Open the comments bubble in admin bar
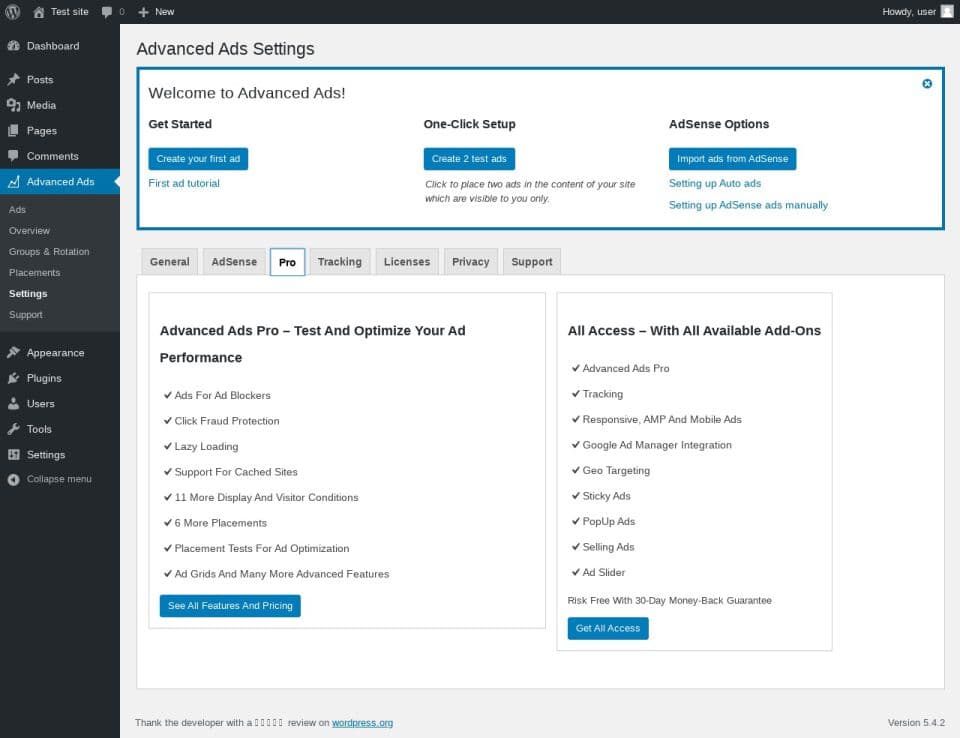This screenshot has width=960, height=738. pos(107,12)
